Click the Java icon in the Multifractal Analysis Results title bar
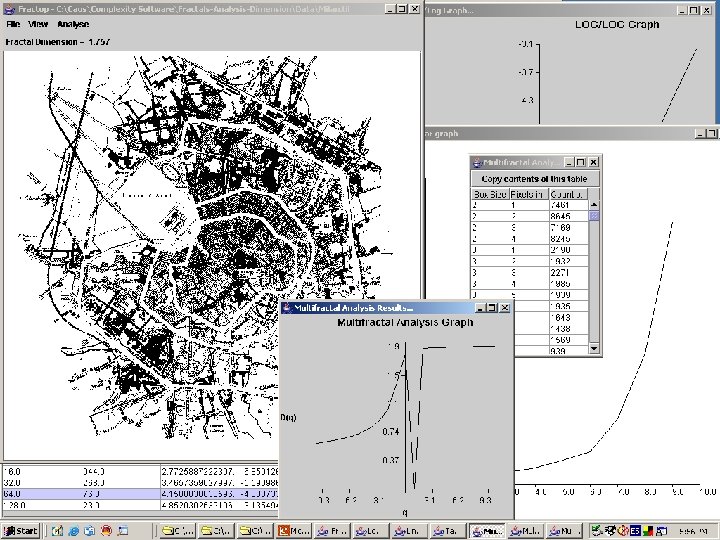720x540 pixels. pos(287,308)
